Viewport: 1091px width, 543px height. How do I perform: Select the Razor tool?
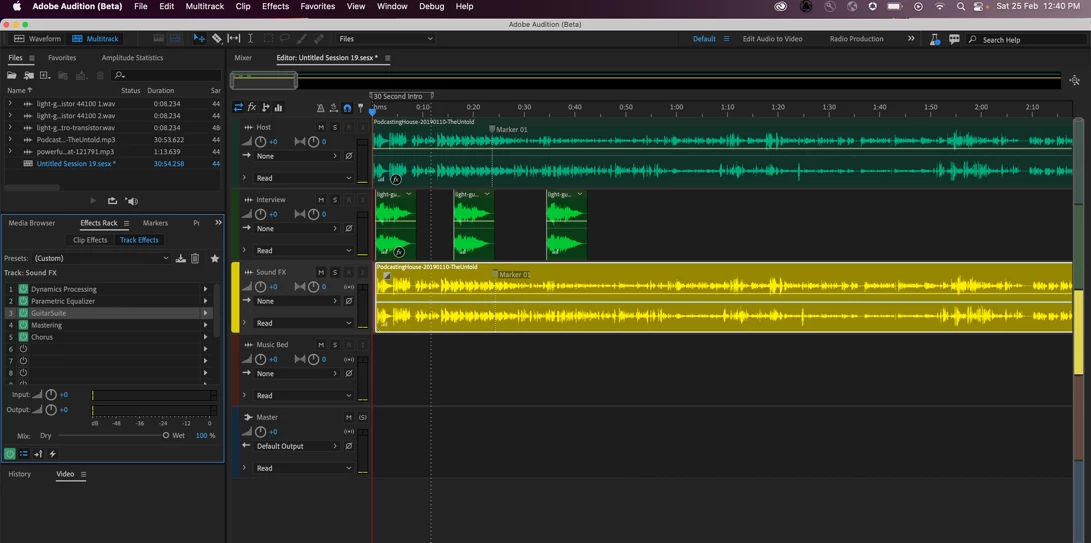[x=217, y=38]
